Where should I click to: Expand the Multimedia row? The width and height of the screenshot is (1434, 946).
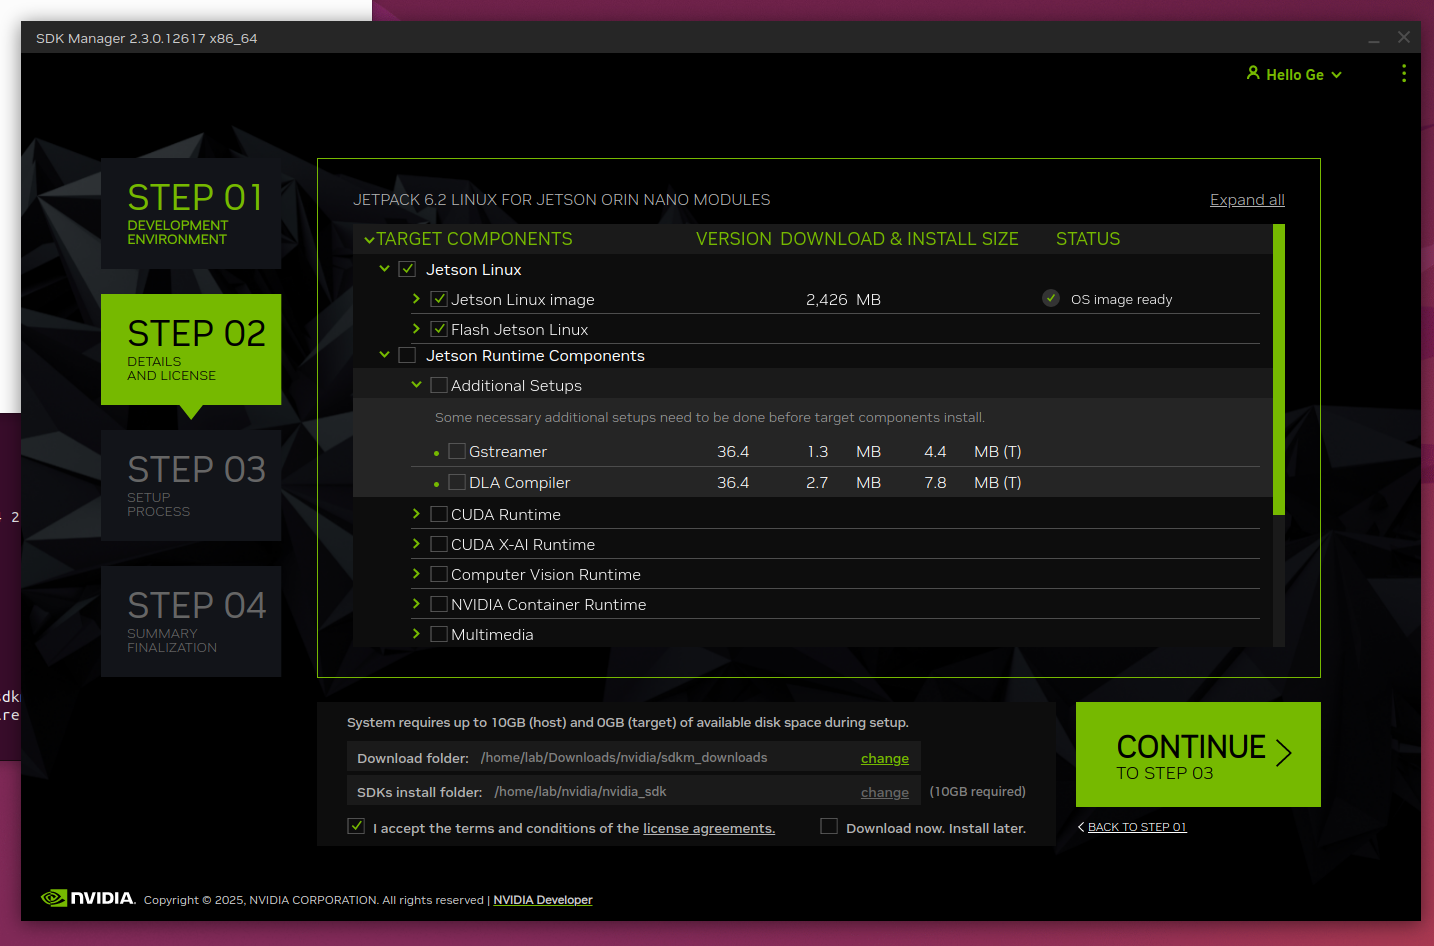click(416, 633)
